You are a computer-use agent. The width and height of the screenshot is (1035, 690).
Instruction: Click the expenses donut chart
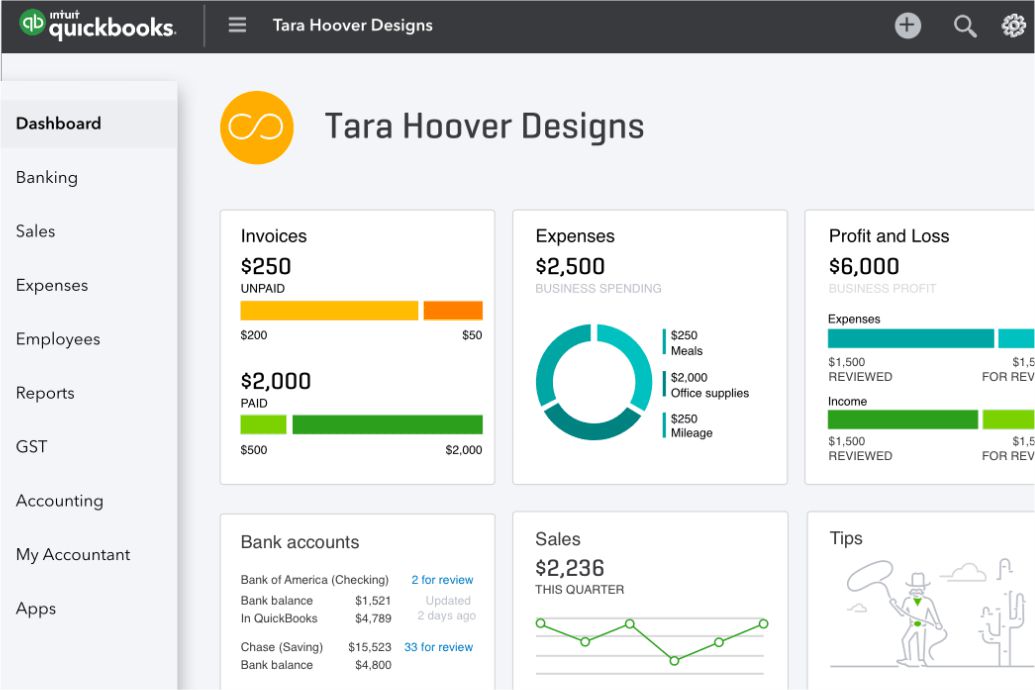click(x=594, y=382)
